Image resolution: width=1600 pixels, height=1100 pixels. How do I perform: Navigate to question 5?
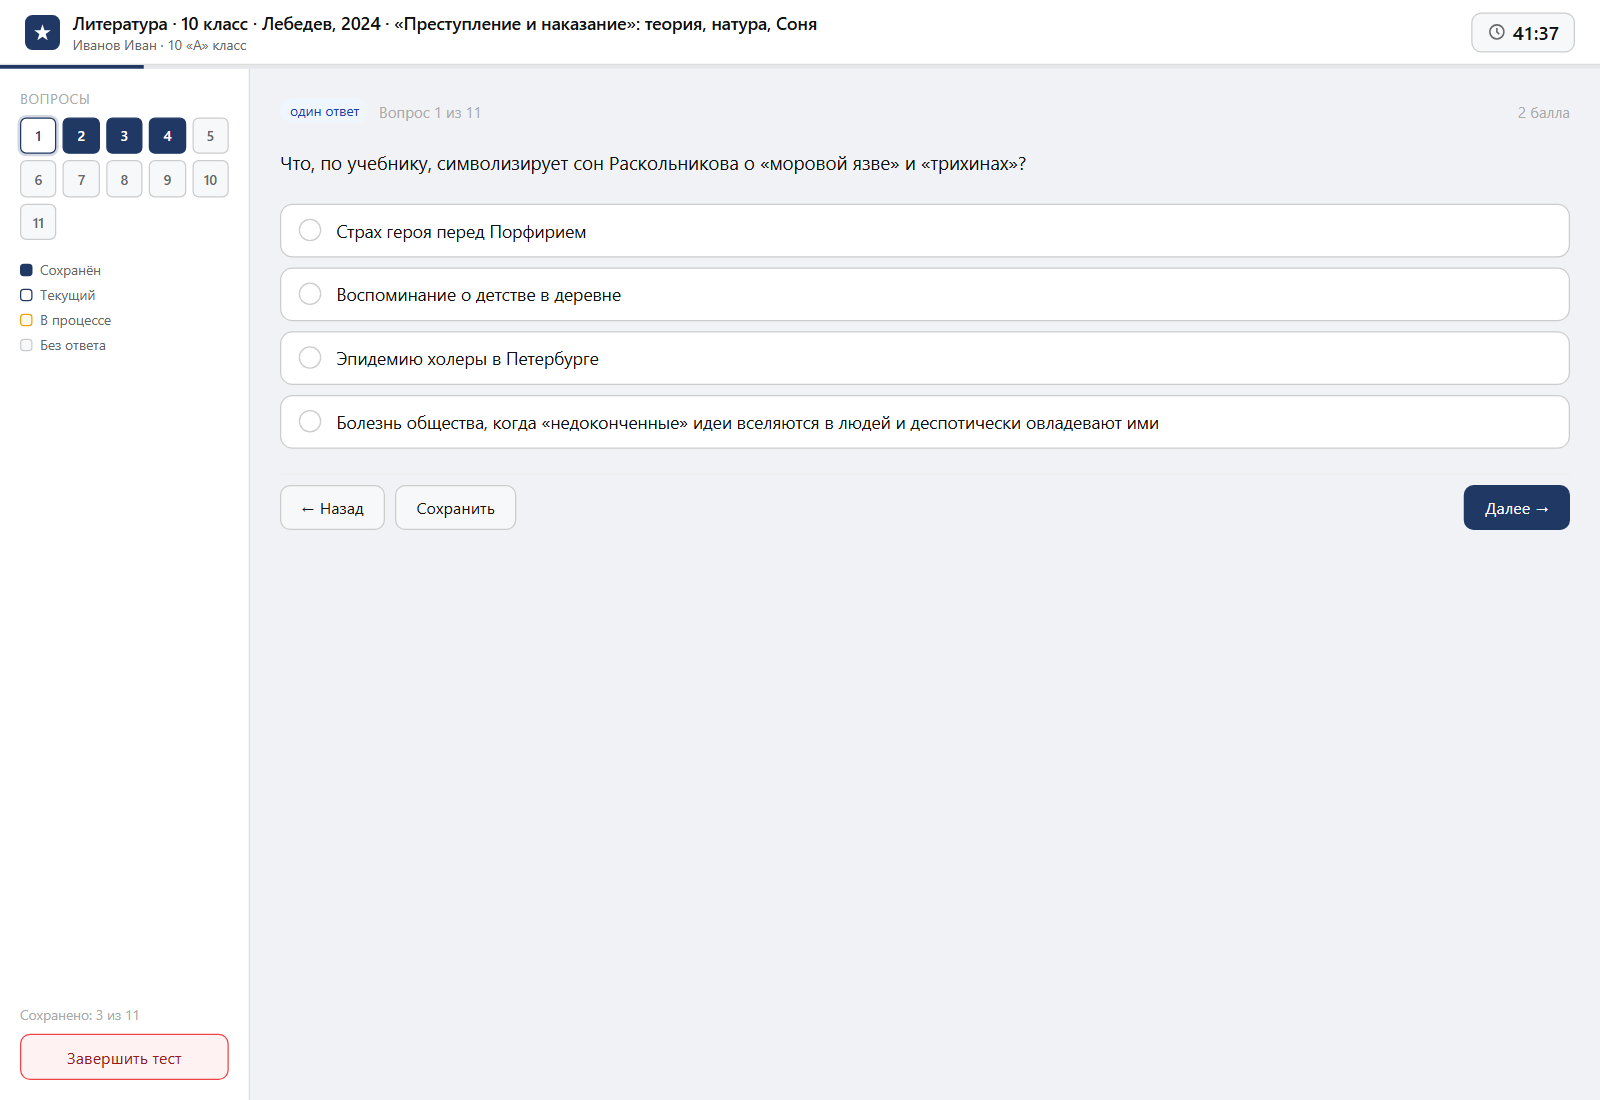[210, 136]
